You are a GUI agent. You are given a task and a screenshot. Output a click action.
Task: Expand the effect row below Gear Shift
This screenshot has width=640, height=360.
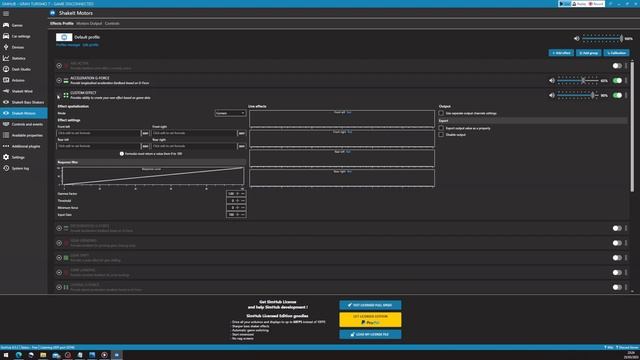point(59,272)
